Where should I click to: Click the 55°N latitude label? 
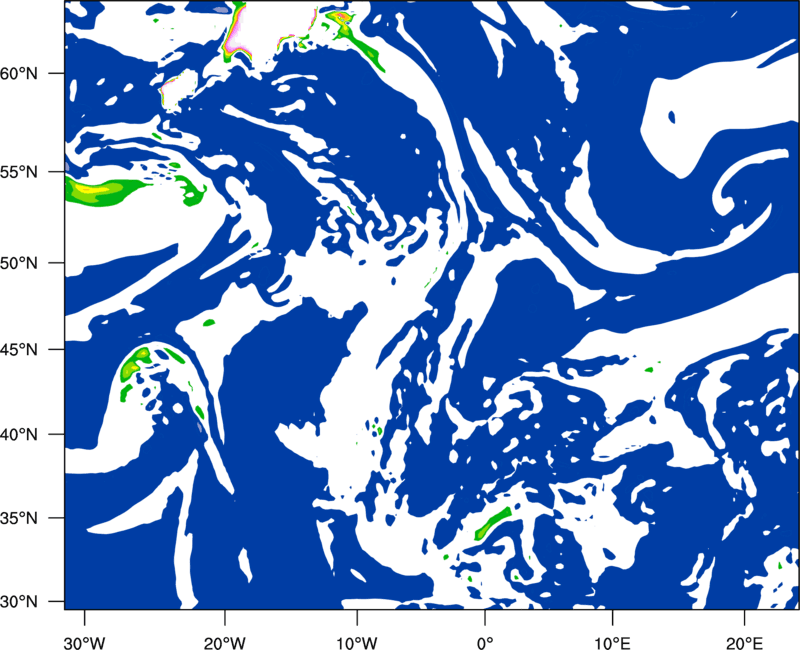click(x=19, y=172)
